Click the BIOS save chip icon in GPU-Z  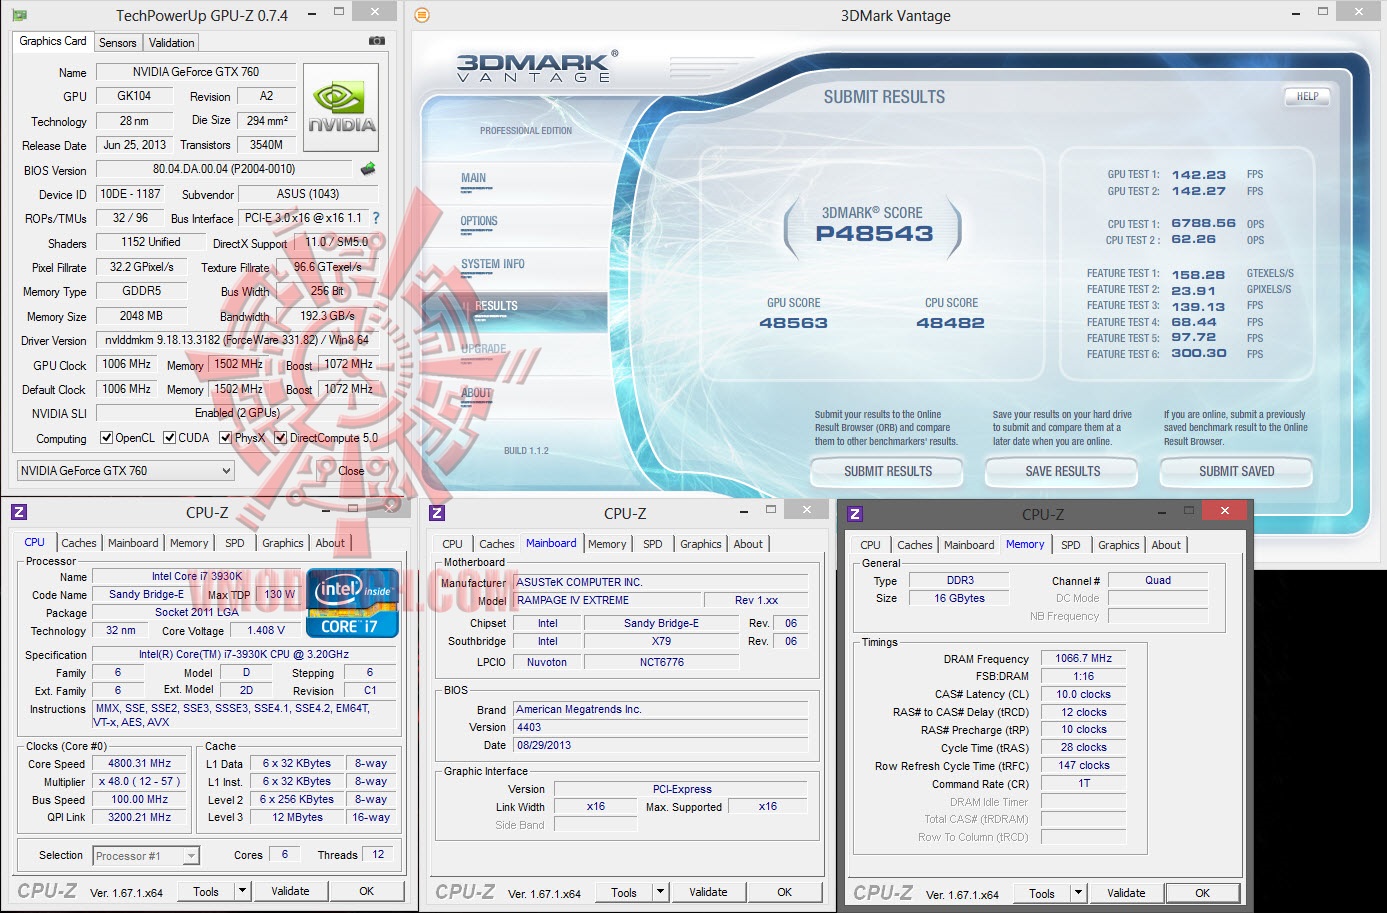point(368,169)
